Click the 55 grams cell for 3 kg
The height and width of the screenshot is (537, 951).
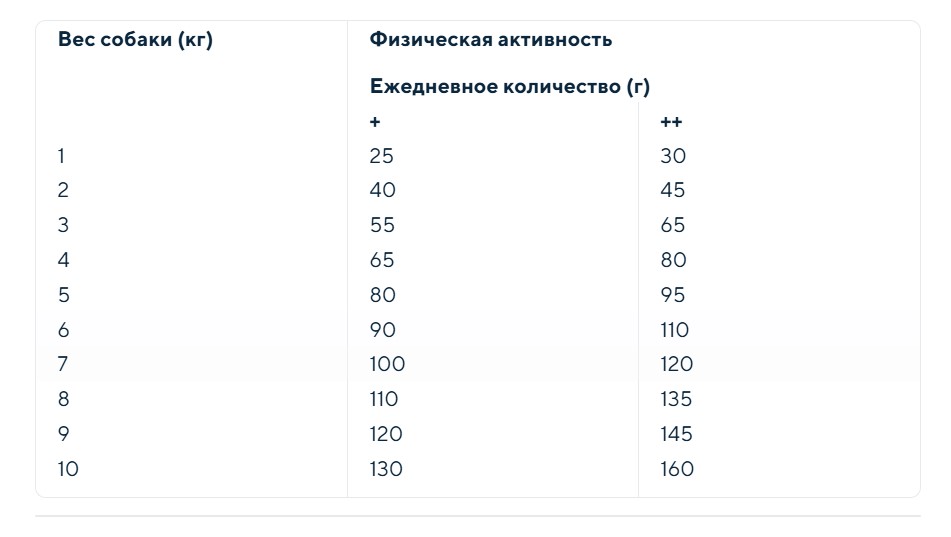(382, 225)
